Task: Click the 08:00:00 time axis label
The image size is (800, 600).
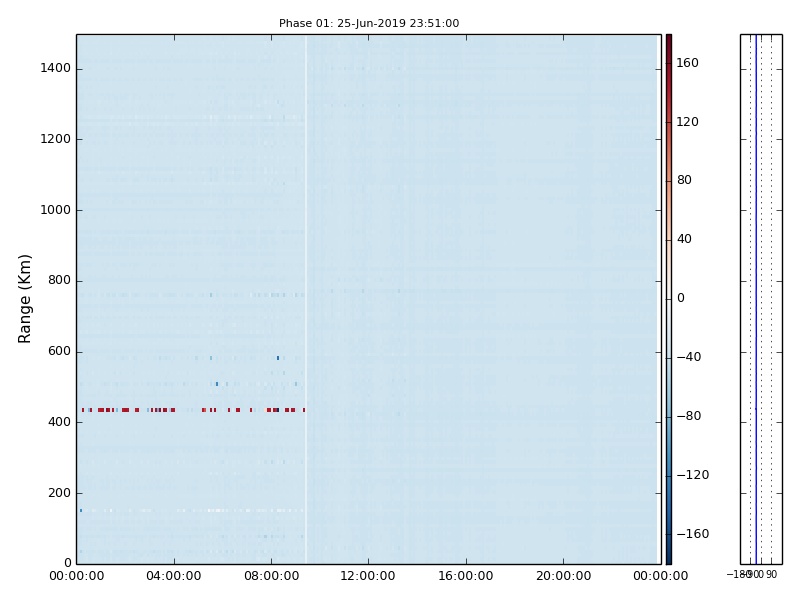Action: coord(271,576)
